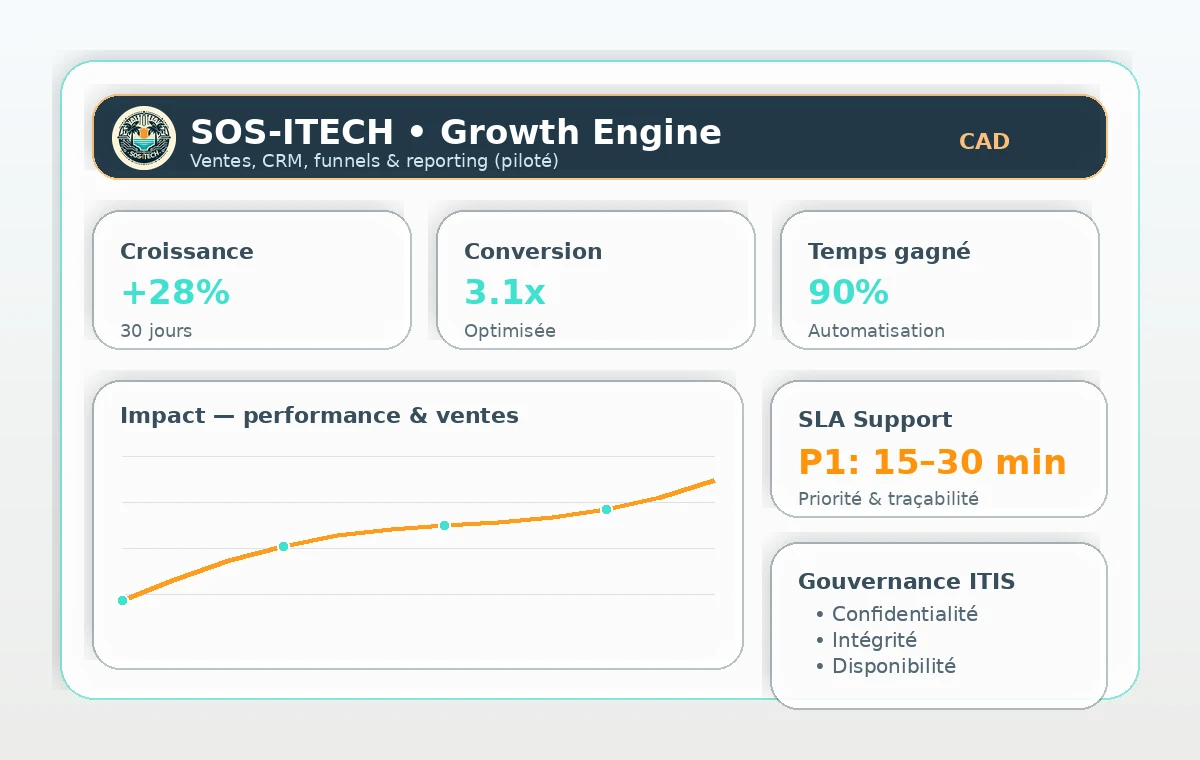Image resolution: width=1200 pixels, height=760 pixels.
Task: Open the SLA Support card heading
Action: click(875, 420)
